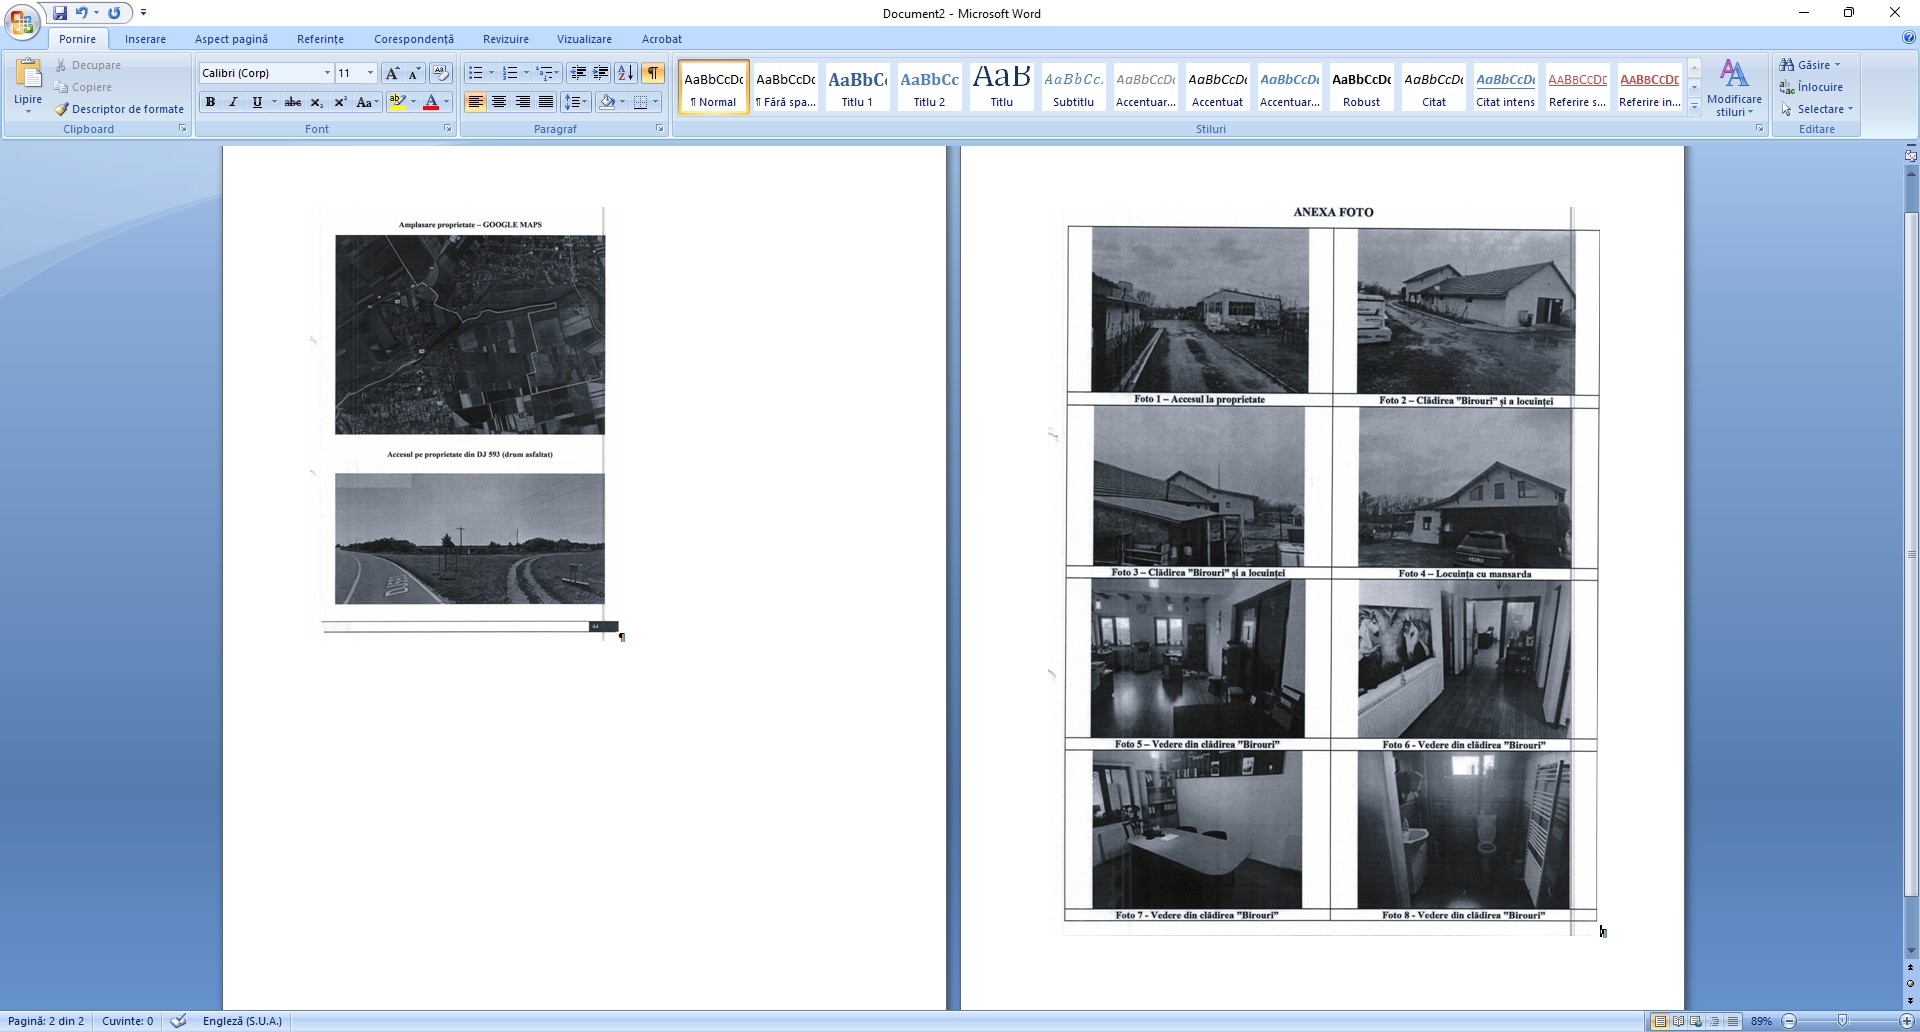This screenshot has width=1920, height=1032.
Task: Apply the Titlu 1 style
Action: point(857,87)
